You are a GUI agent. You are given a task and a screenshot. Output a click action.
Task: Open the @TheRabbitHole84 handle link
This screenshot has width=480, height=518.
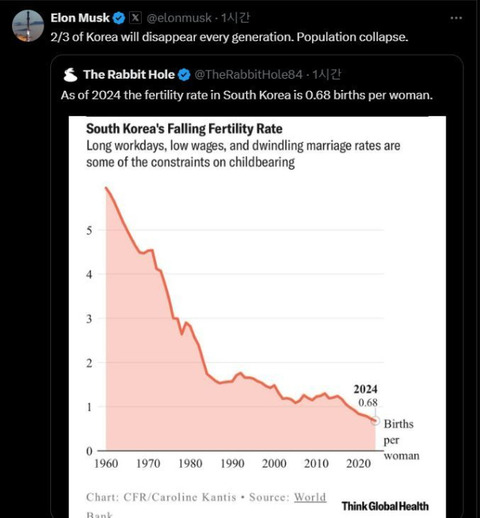248,75
